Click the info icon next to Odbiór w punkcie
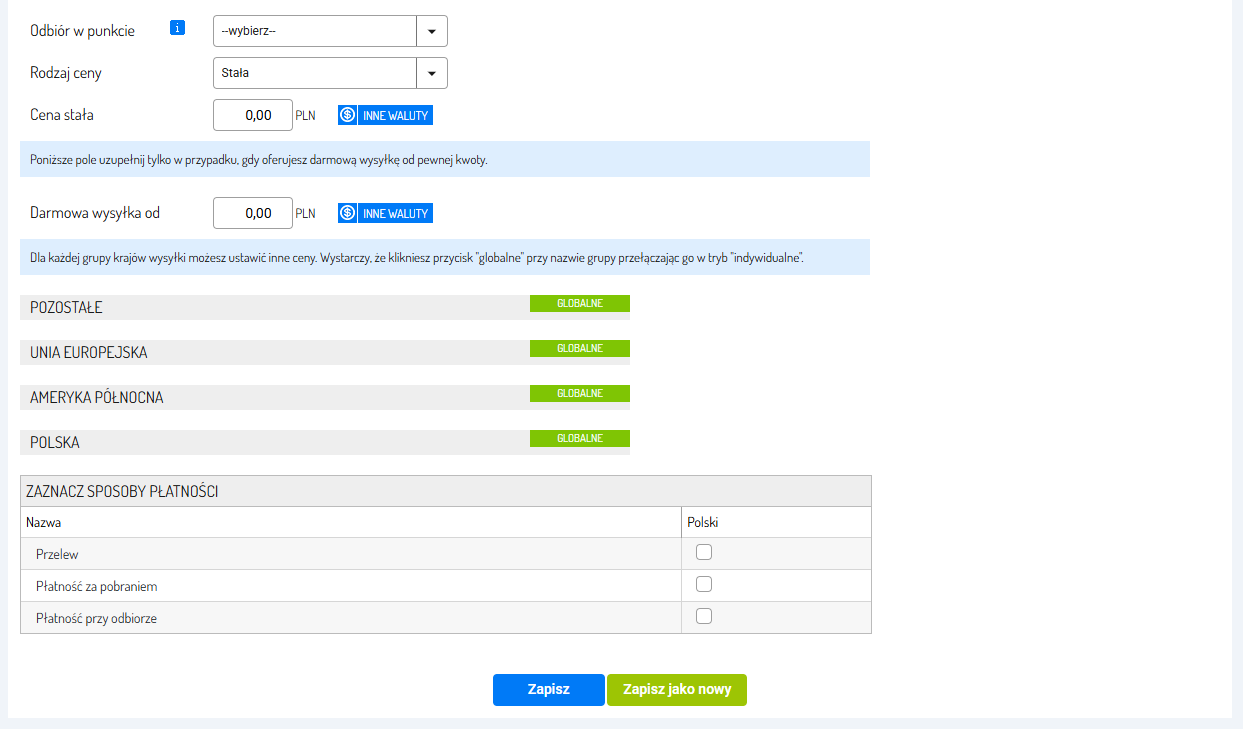 pos(177,28)
